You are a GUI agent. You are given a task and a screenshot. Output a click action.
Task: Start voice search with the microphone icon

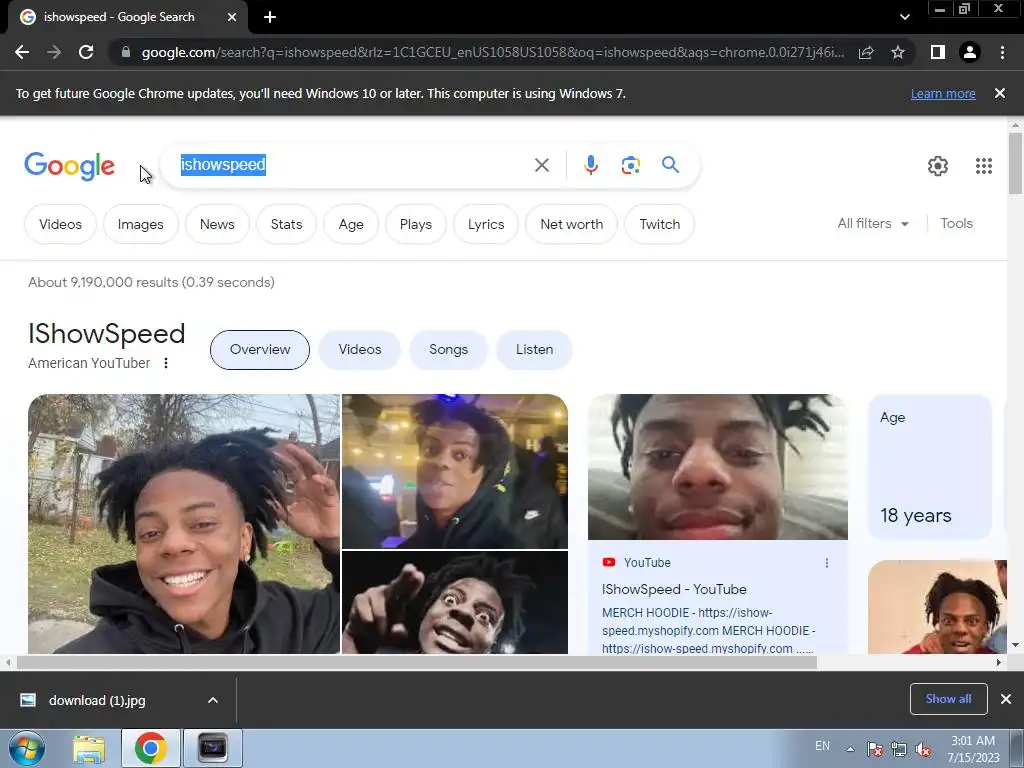point(591,165)
